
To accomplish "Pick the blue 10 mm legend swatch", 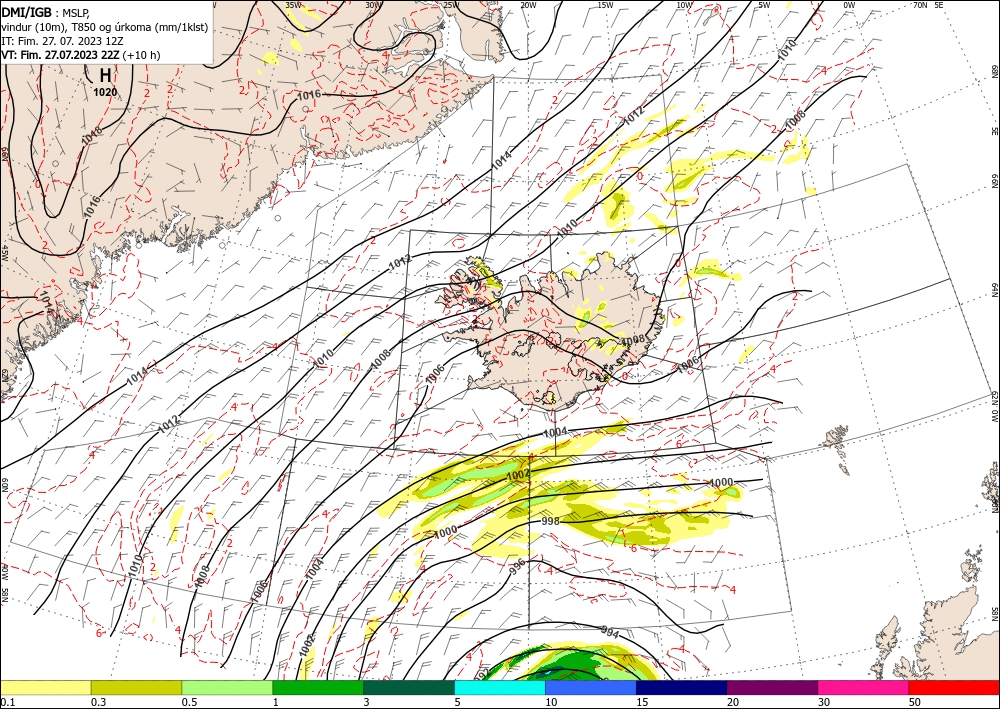I will tap(591, 687).
